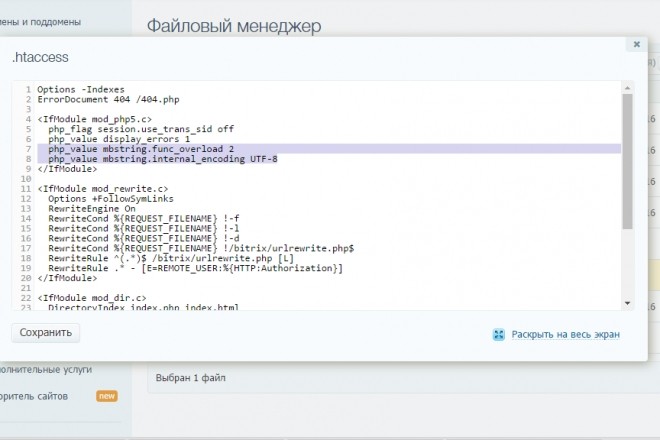Save the file with the Сохранить button

45,333
